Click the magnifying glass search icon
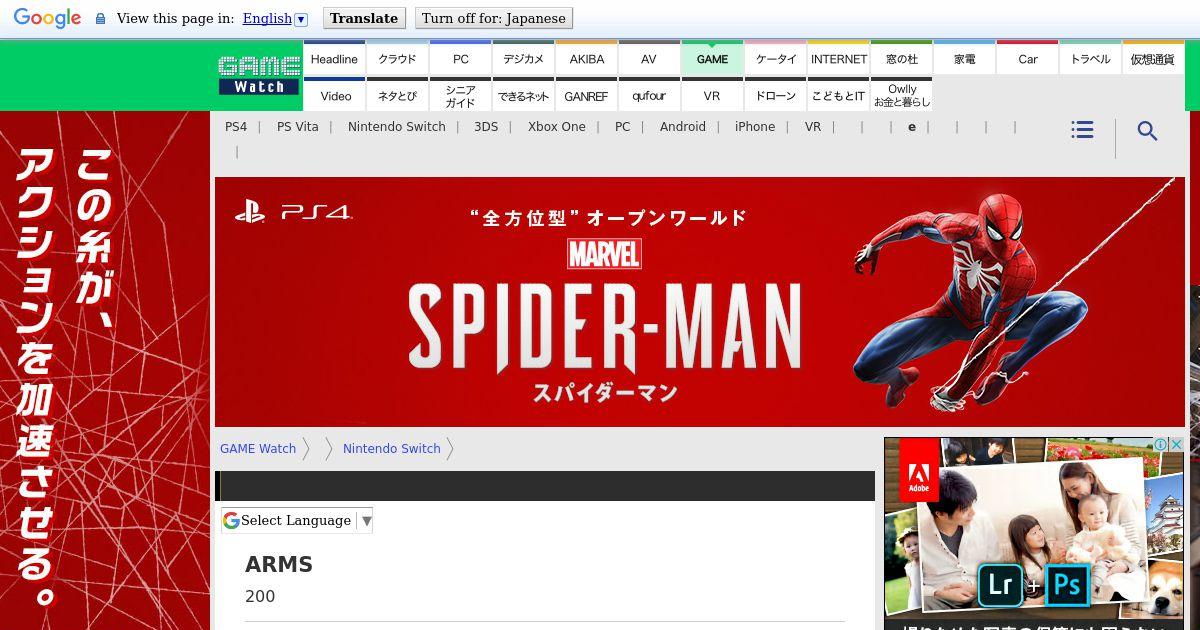The image size is (1200, 630). [x=1147, y=131]
